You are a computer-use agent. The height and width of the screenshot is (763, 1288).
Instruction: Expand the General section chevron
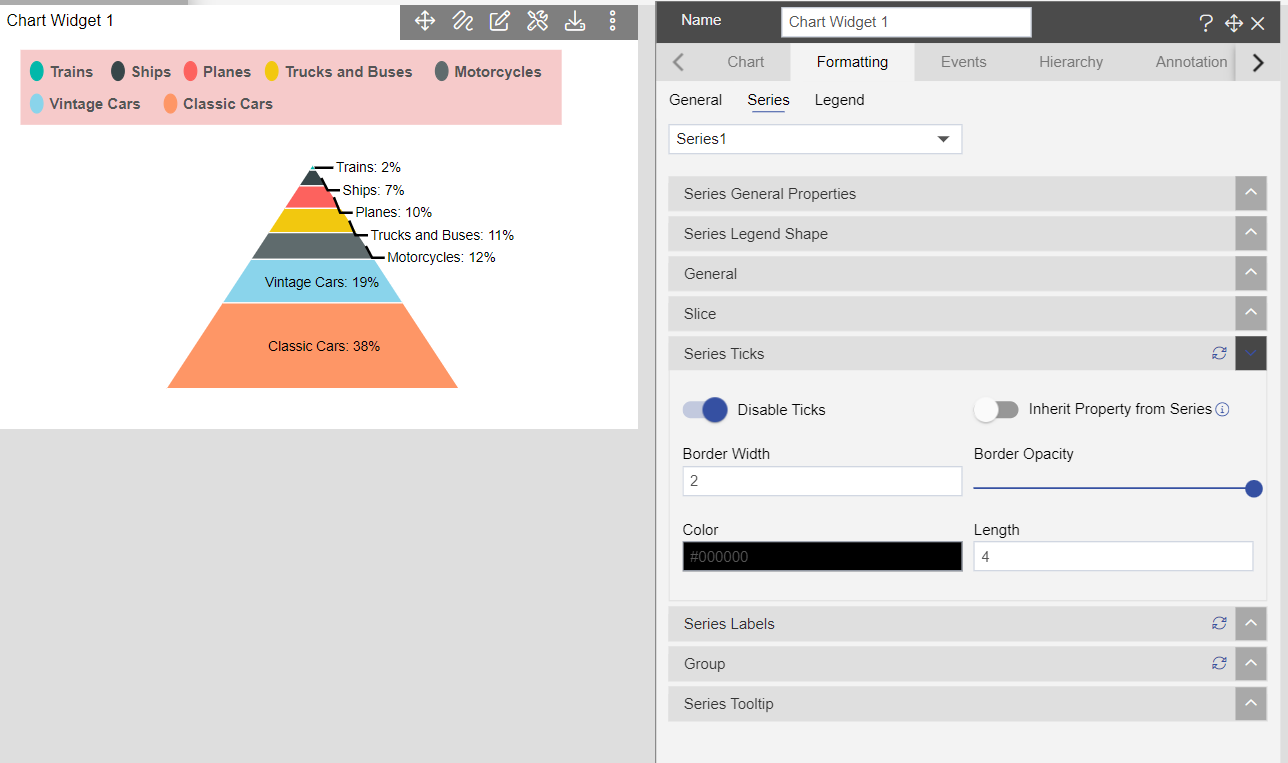click(x=1250, y=273)
